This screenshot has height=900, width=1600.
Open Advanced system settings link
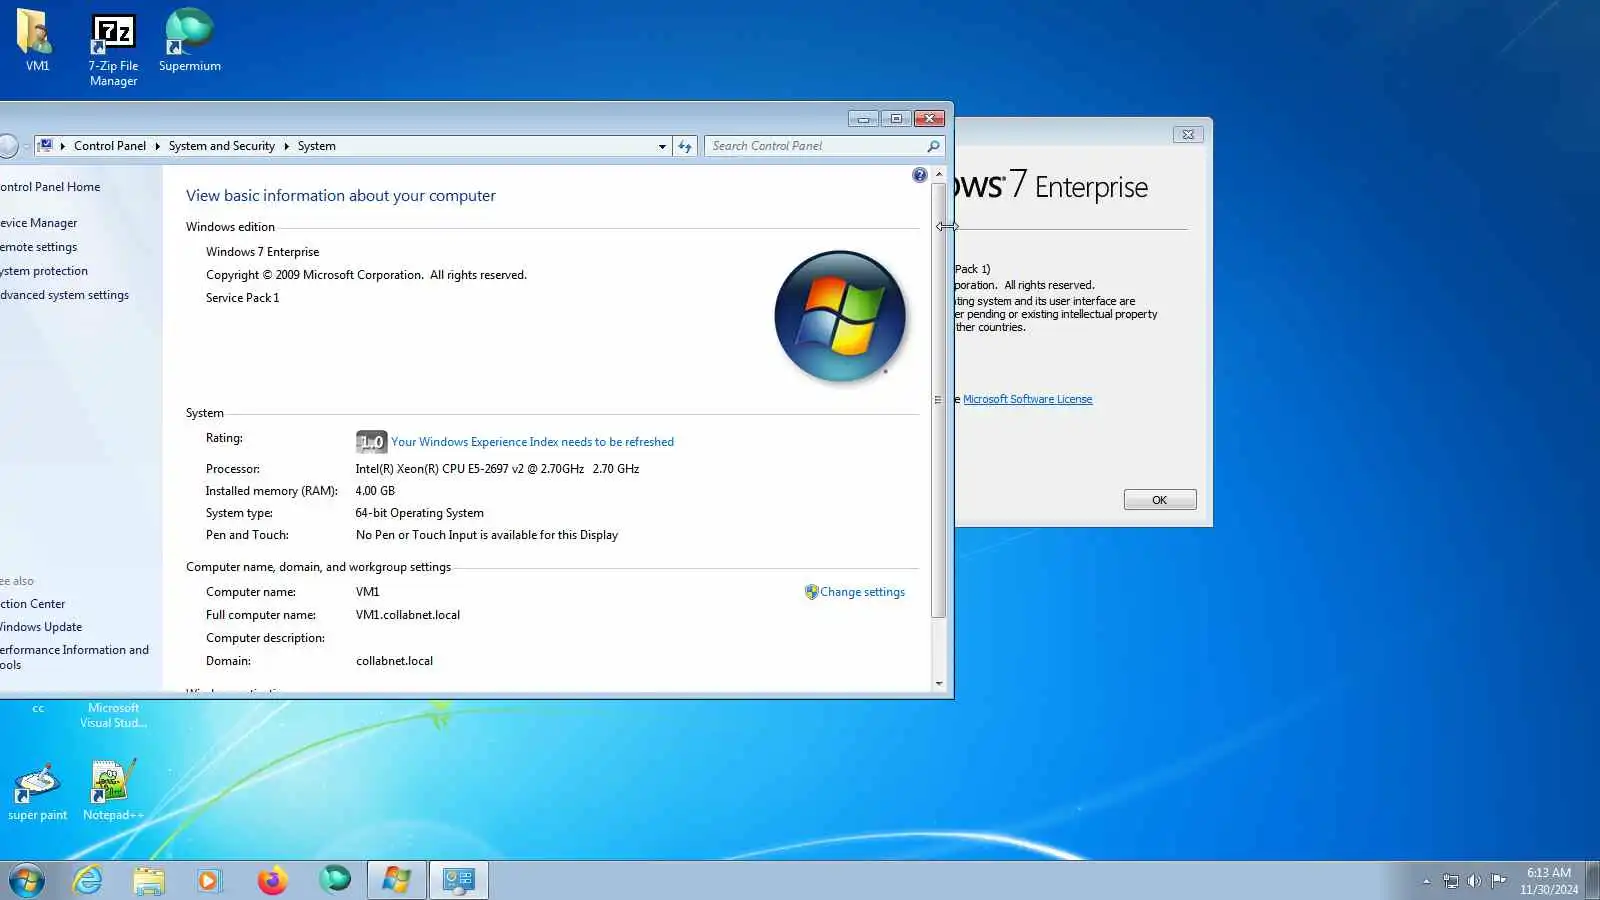point(65,295)
